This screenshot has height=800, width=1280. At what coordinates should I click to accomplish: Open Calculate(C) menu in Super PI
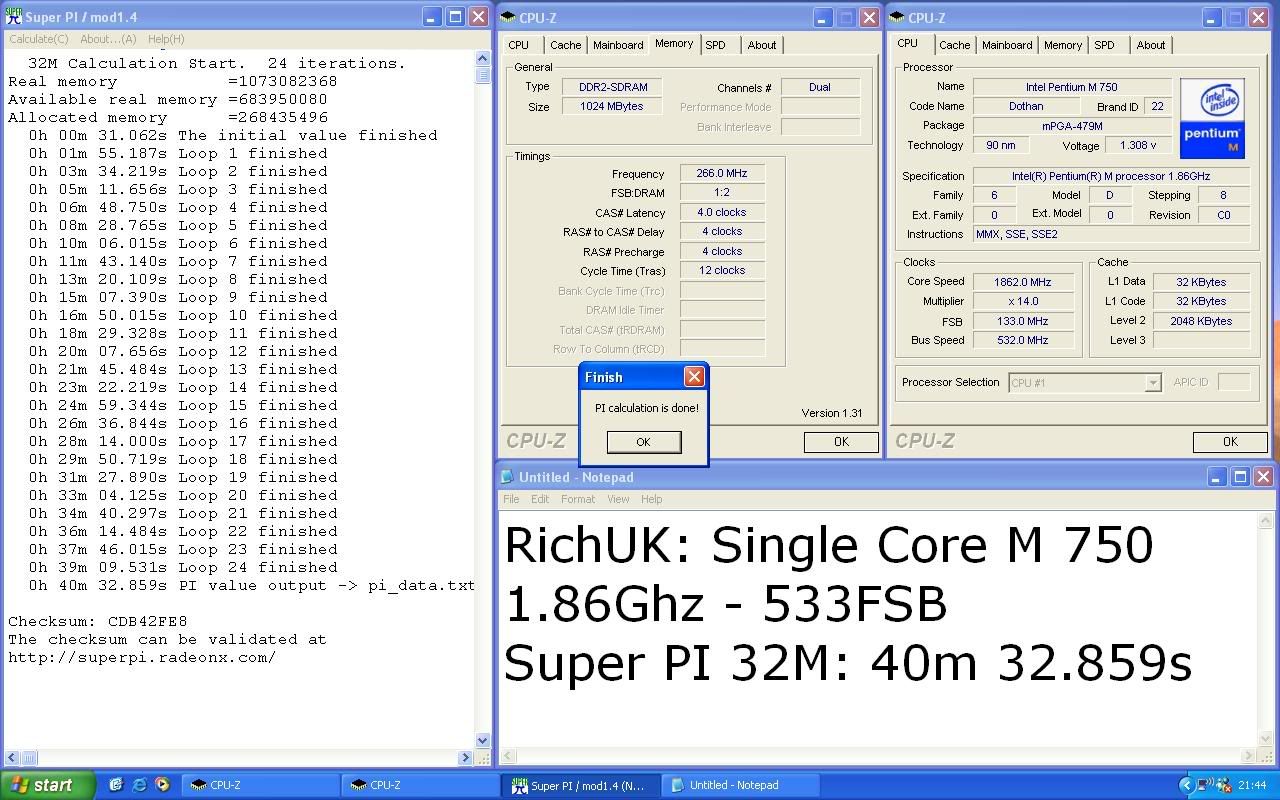click(x=39, y=39)
